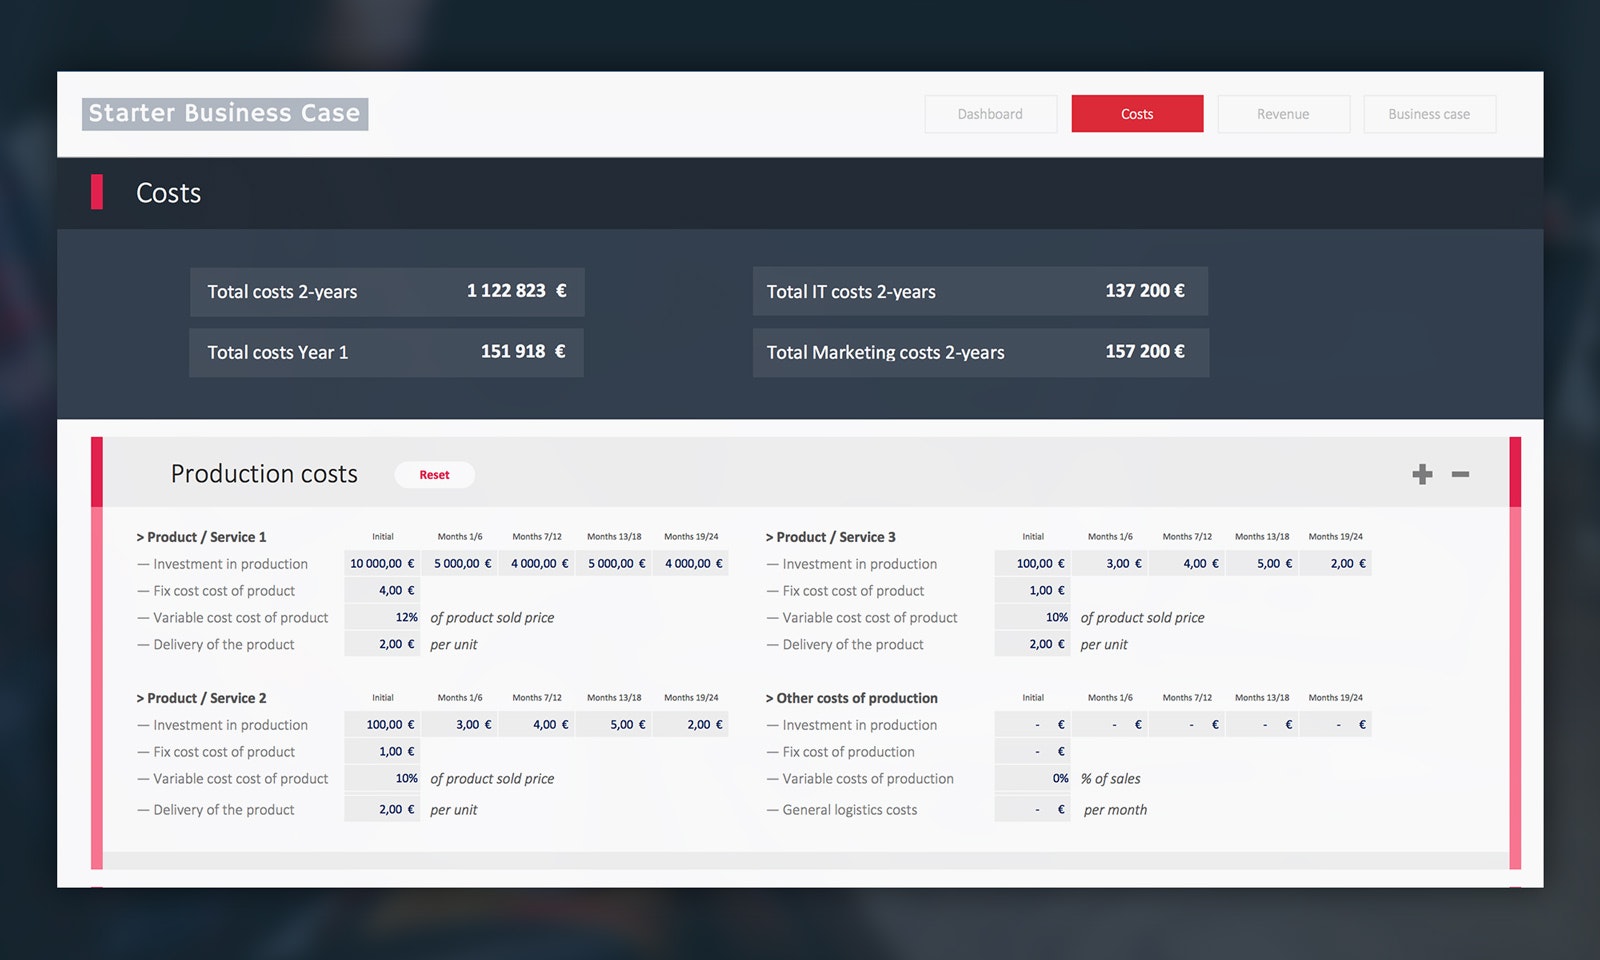This screenshot has height=960, width=1600.
Task: Go to the Dashboard page
Action: (990, 113)
